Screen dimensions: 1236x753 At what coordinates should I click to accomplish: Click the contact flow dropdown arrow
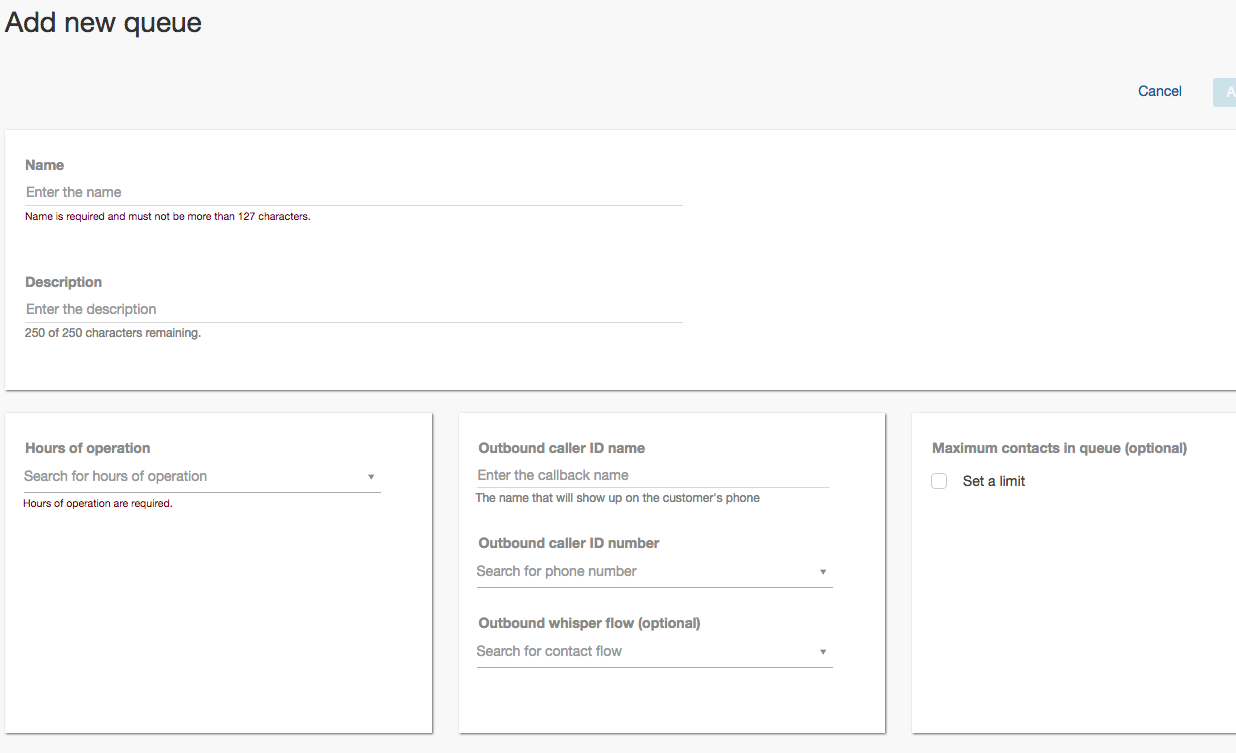click(823, 652)
